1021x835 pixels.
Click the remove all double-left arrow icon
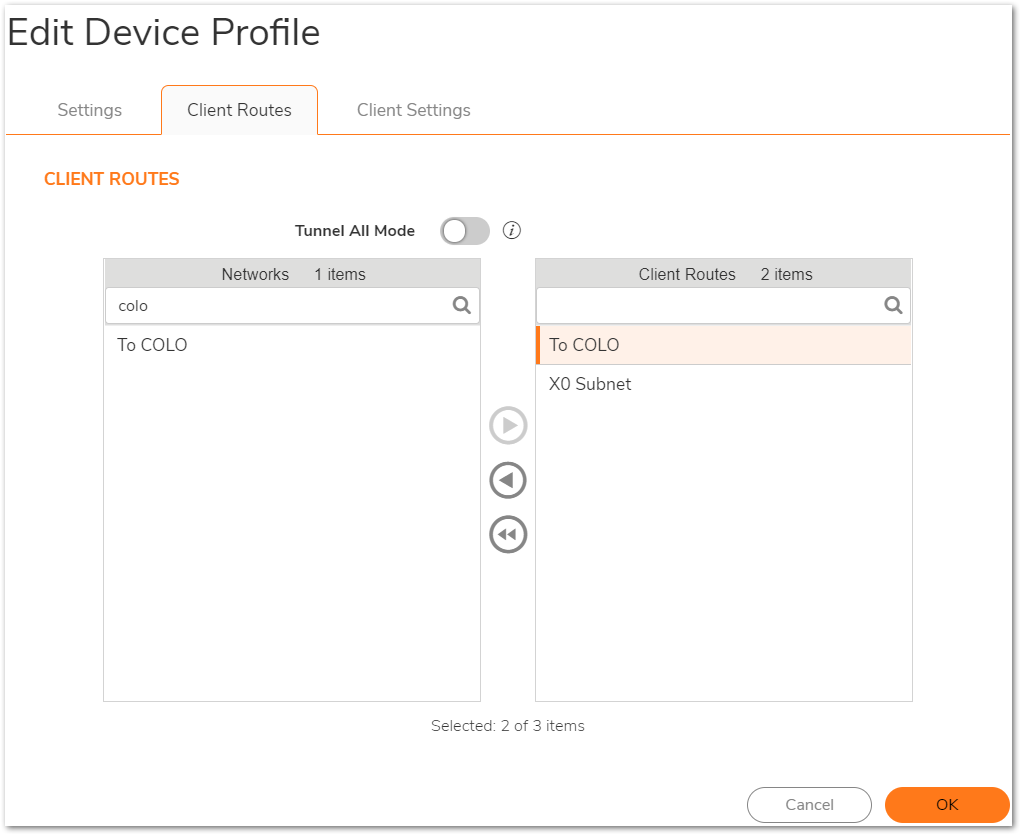coord(508,535)
